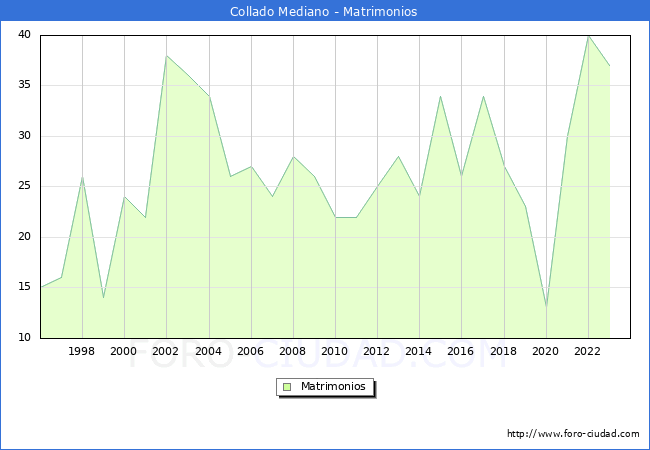
Task: Click the 25 y-axis value
Action: pos(24,186)
